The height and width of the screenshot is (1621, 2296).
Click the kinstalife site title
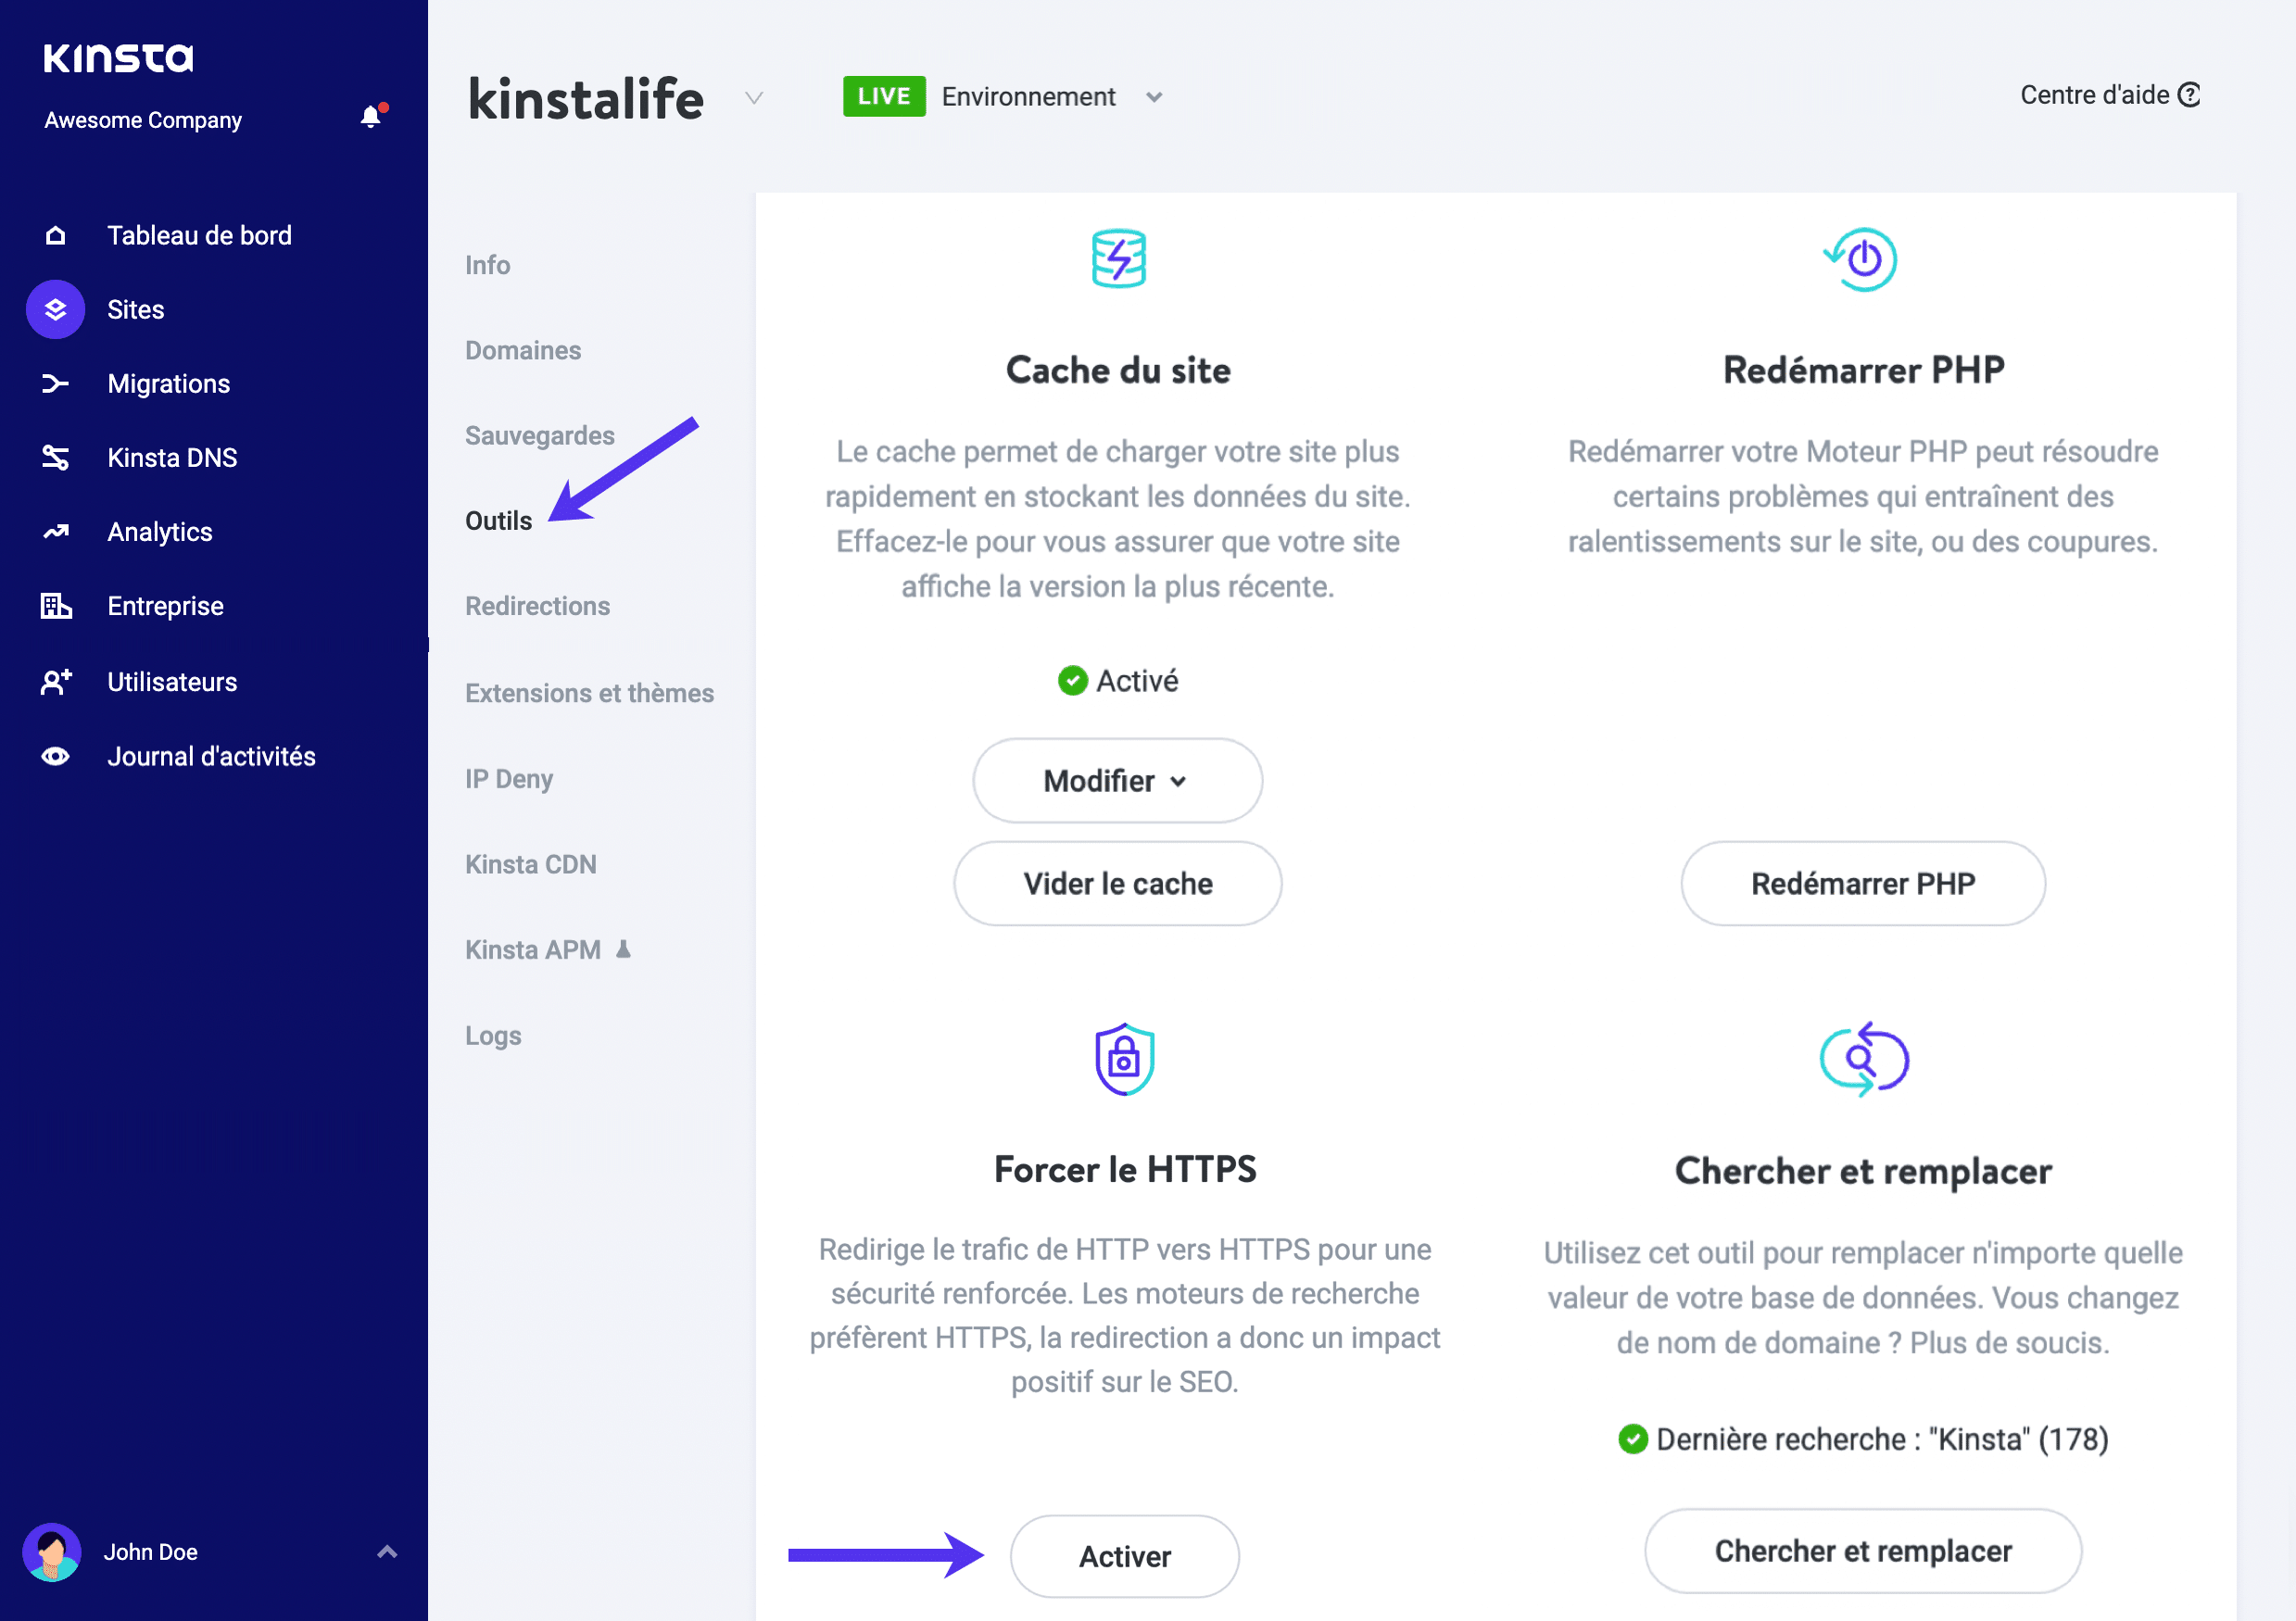[586, 98]
